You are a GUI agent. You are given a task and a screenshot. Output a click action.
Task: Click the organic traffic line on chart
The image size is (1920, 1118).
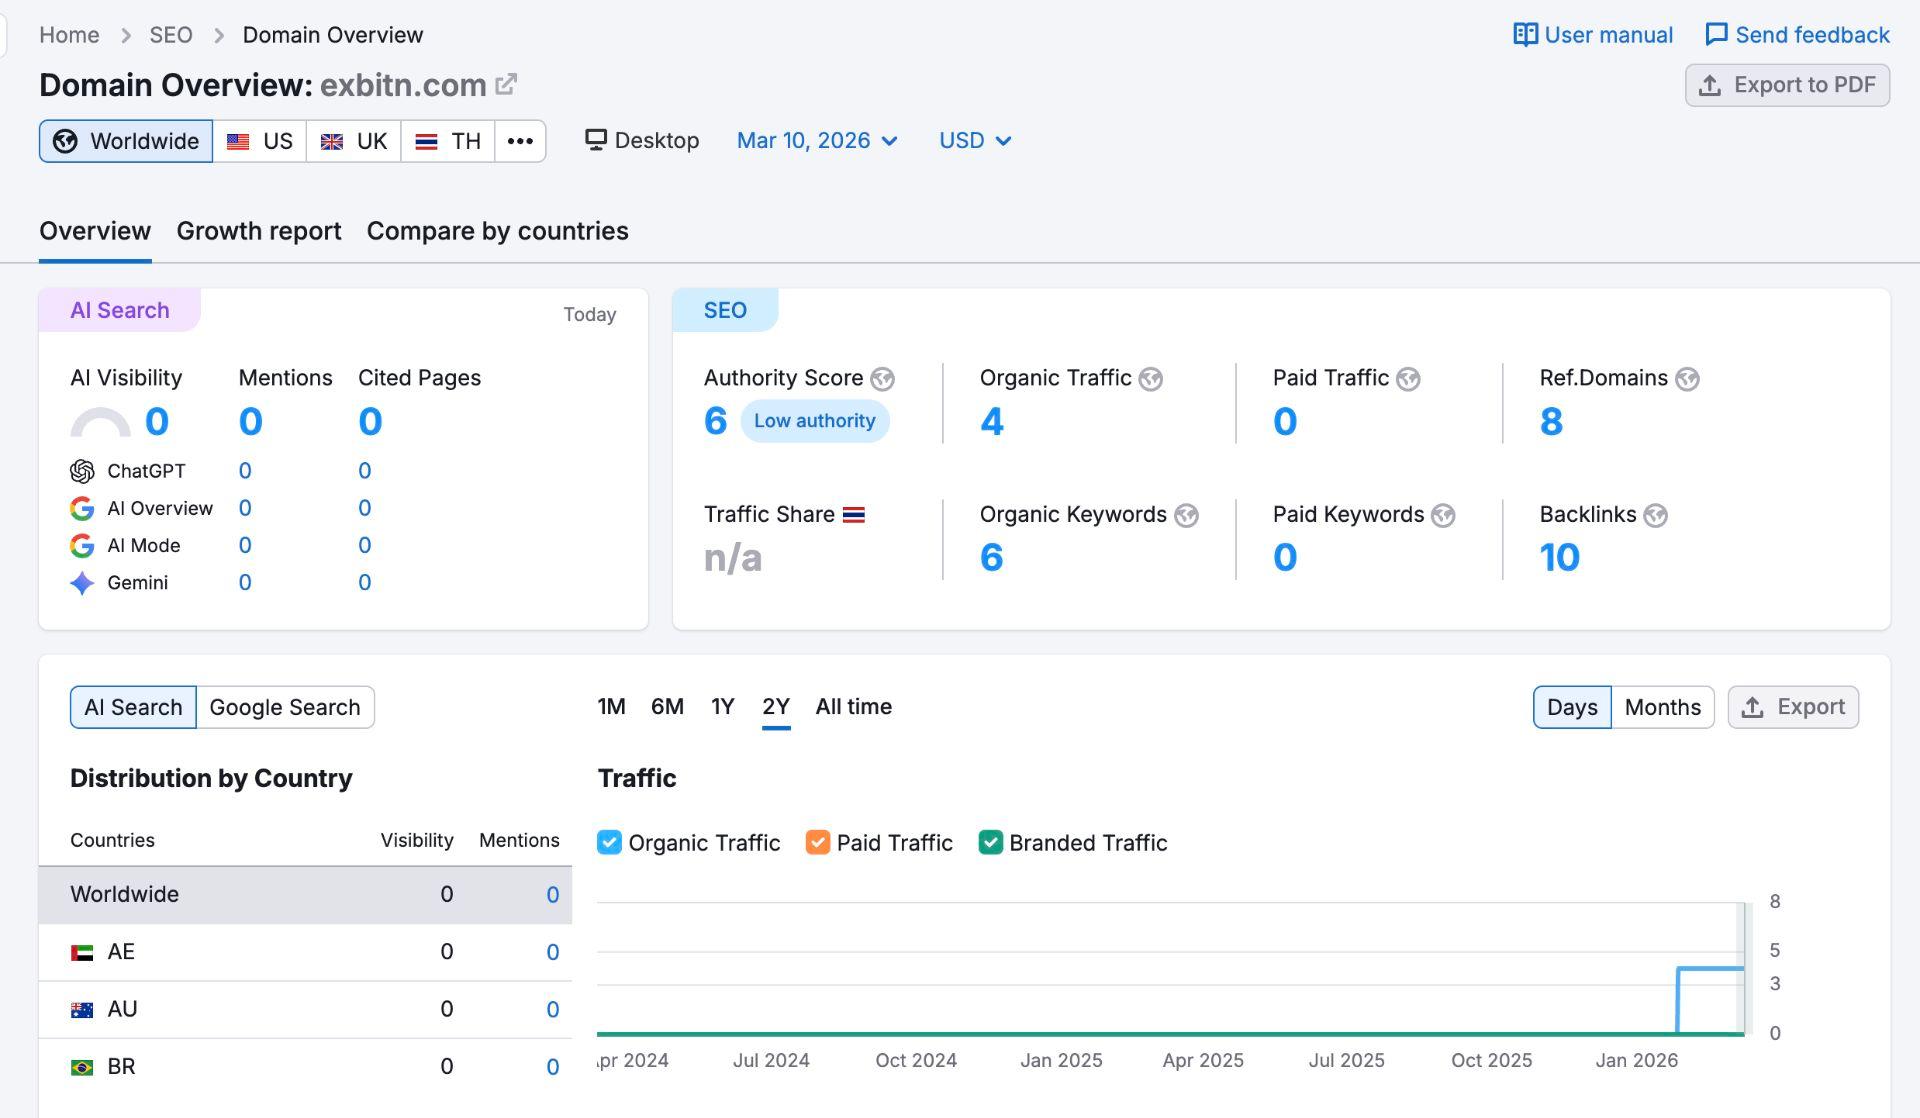pyautogui.click(x=1711, y=968)
